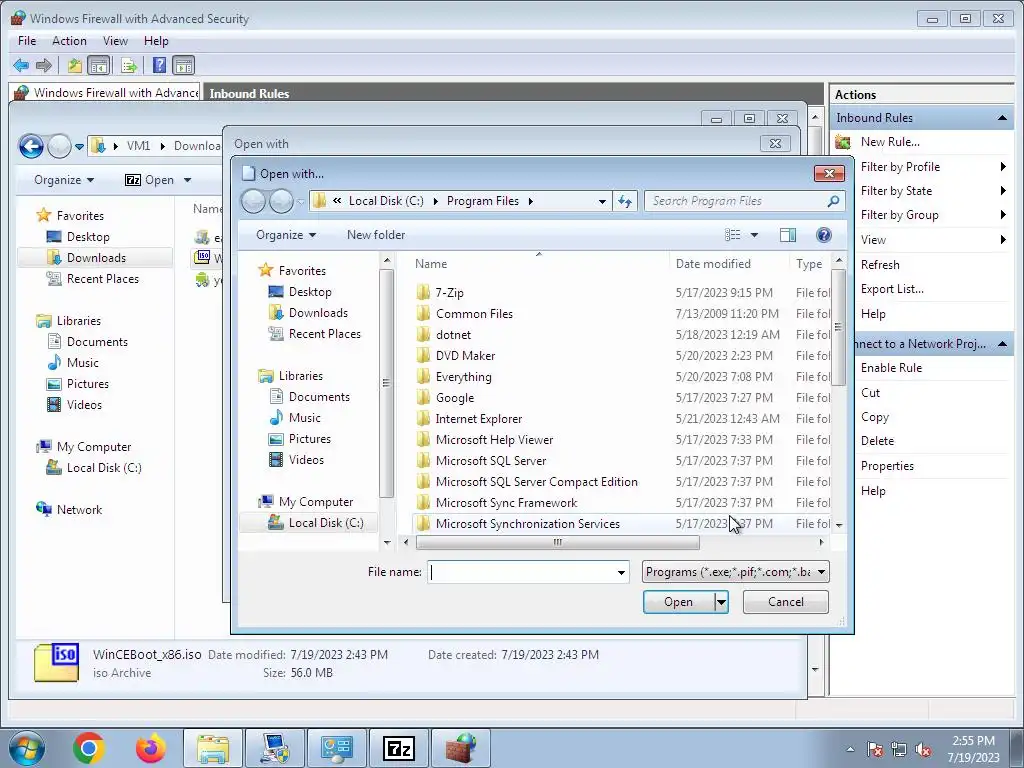Click Enable Rule in Actions pane
The width and height of the screenshot is (1024, 768).
coord(891,368)
